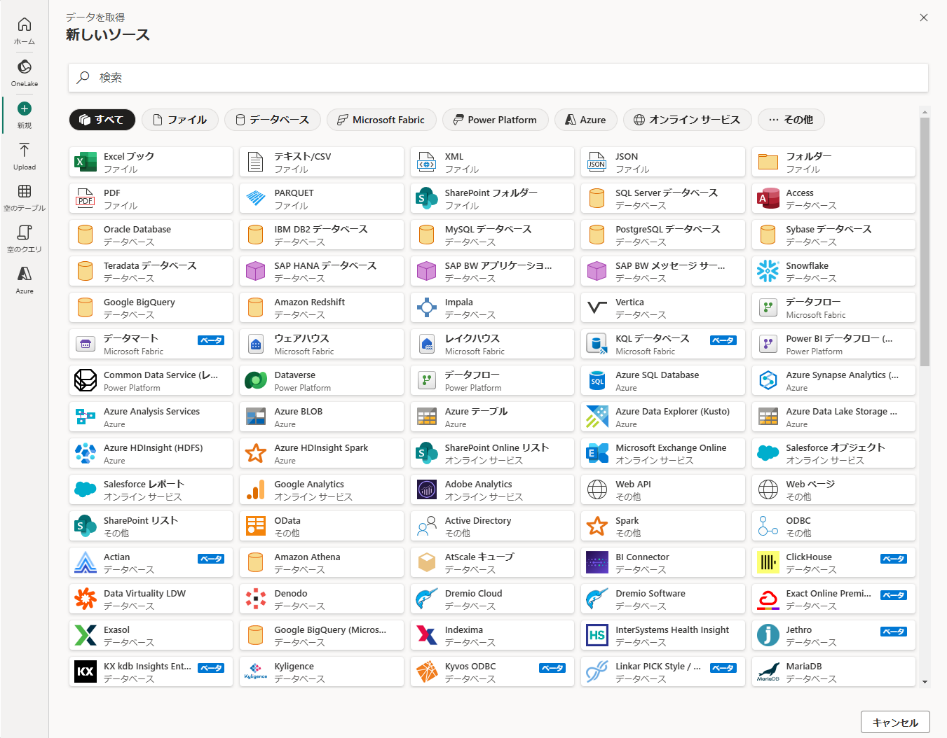This screenshot has height=738, width=947.
Task: Choose the Web API source card
Action: click(663, 490)
